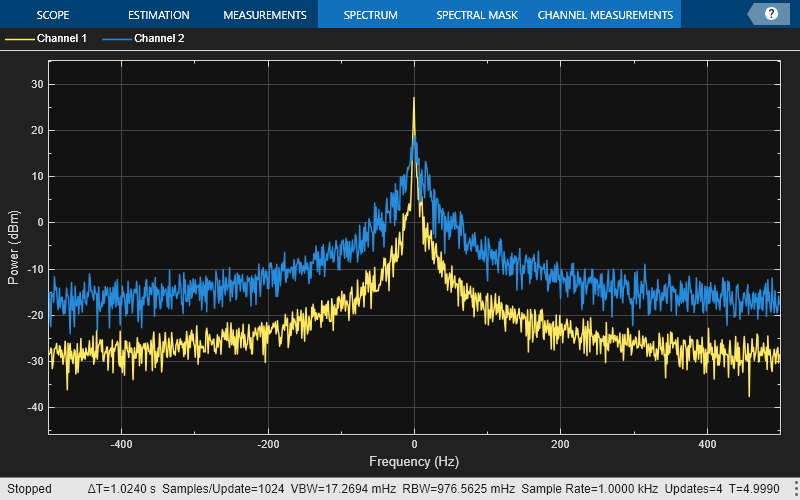Image resolution: width=800 pixels, height=500 pixels.
Task: Click the 200 x-axis tick label
Action: (x=560, y=444)
